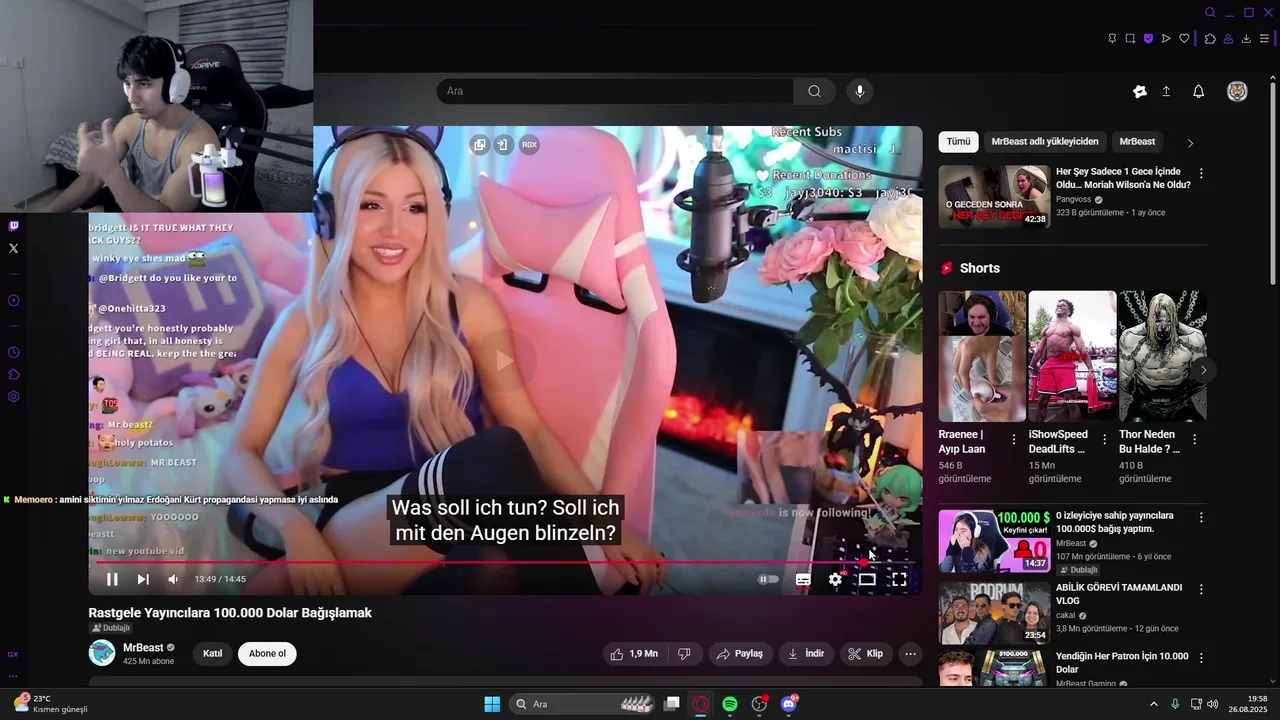
Task: Bookmark the page with heart icon
Action: [x=1184, y=39]
